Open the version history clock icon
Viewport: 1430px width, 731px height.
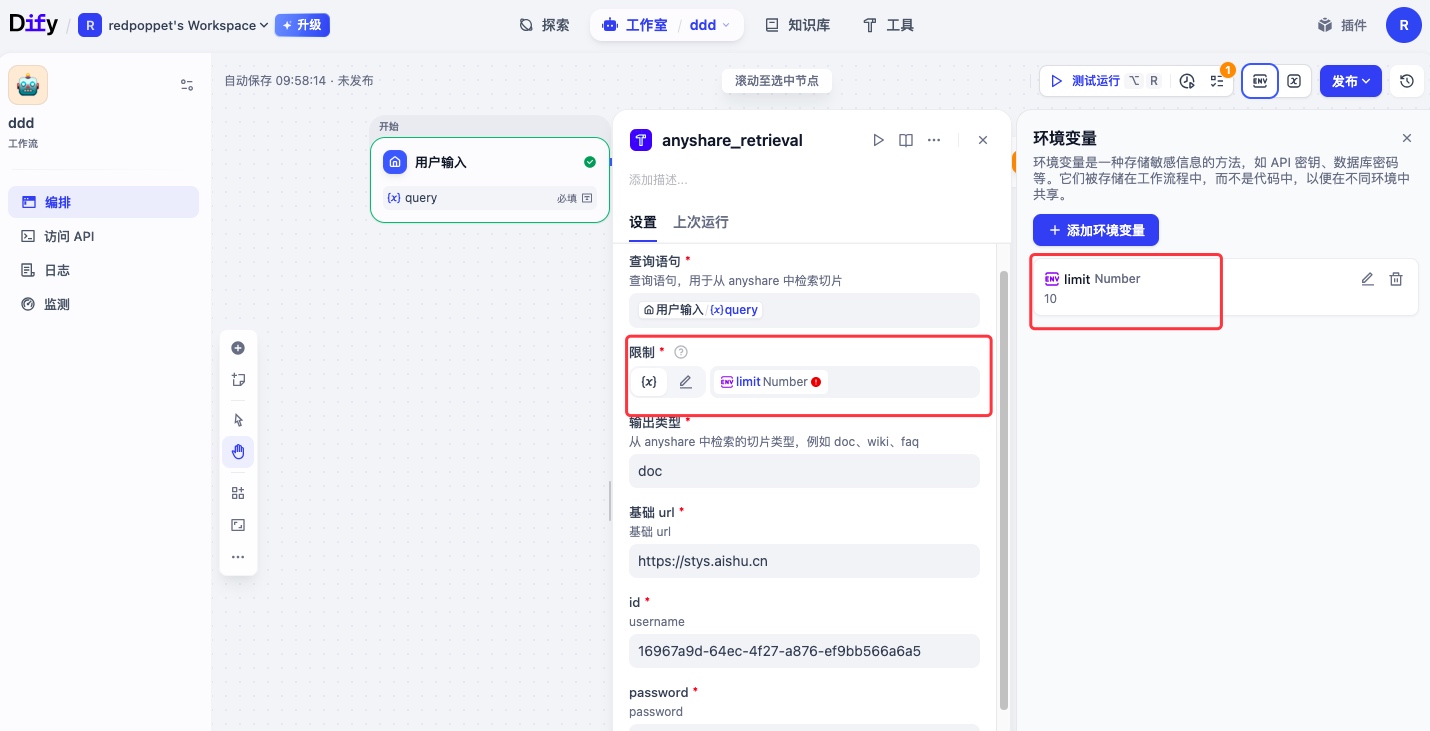[1407, 81]
